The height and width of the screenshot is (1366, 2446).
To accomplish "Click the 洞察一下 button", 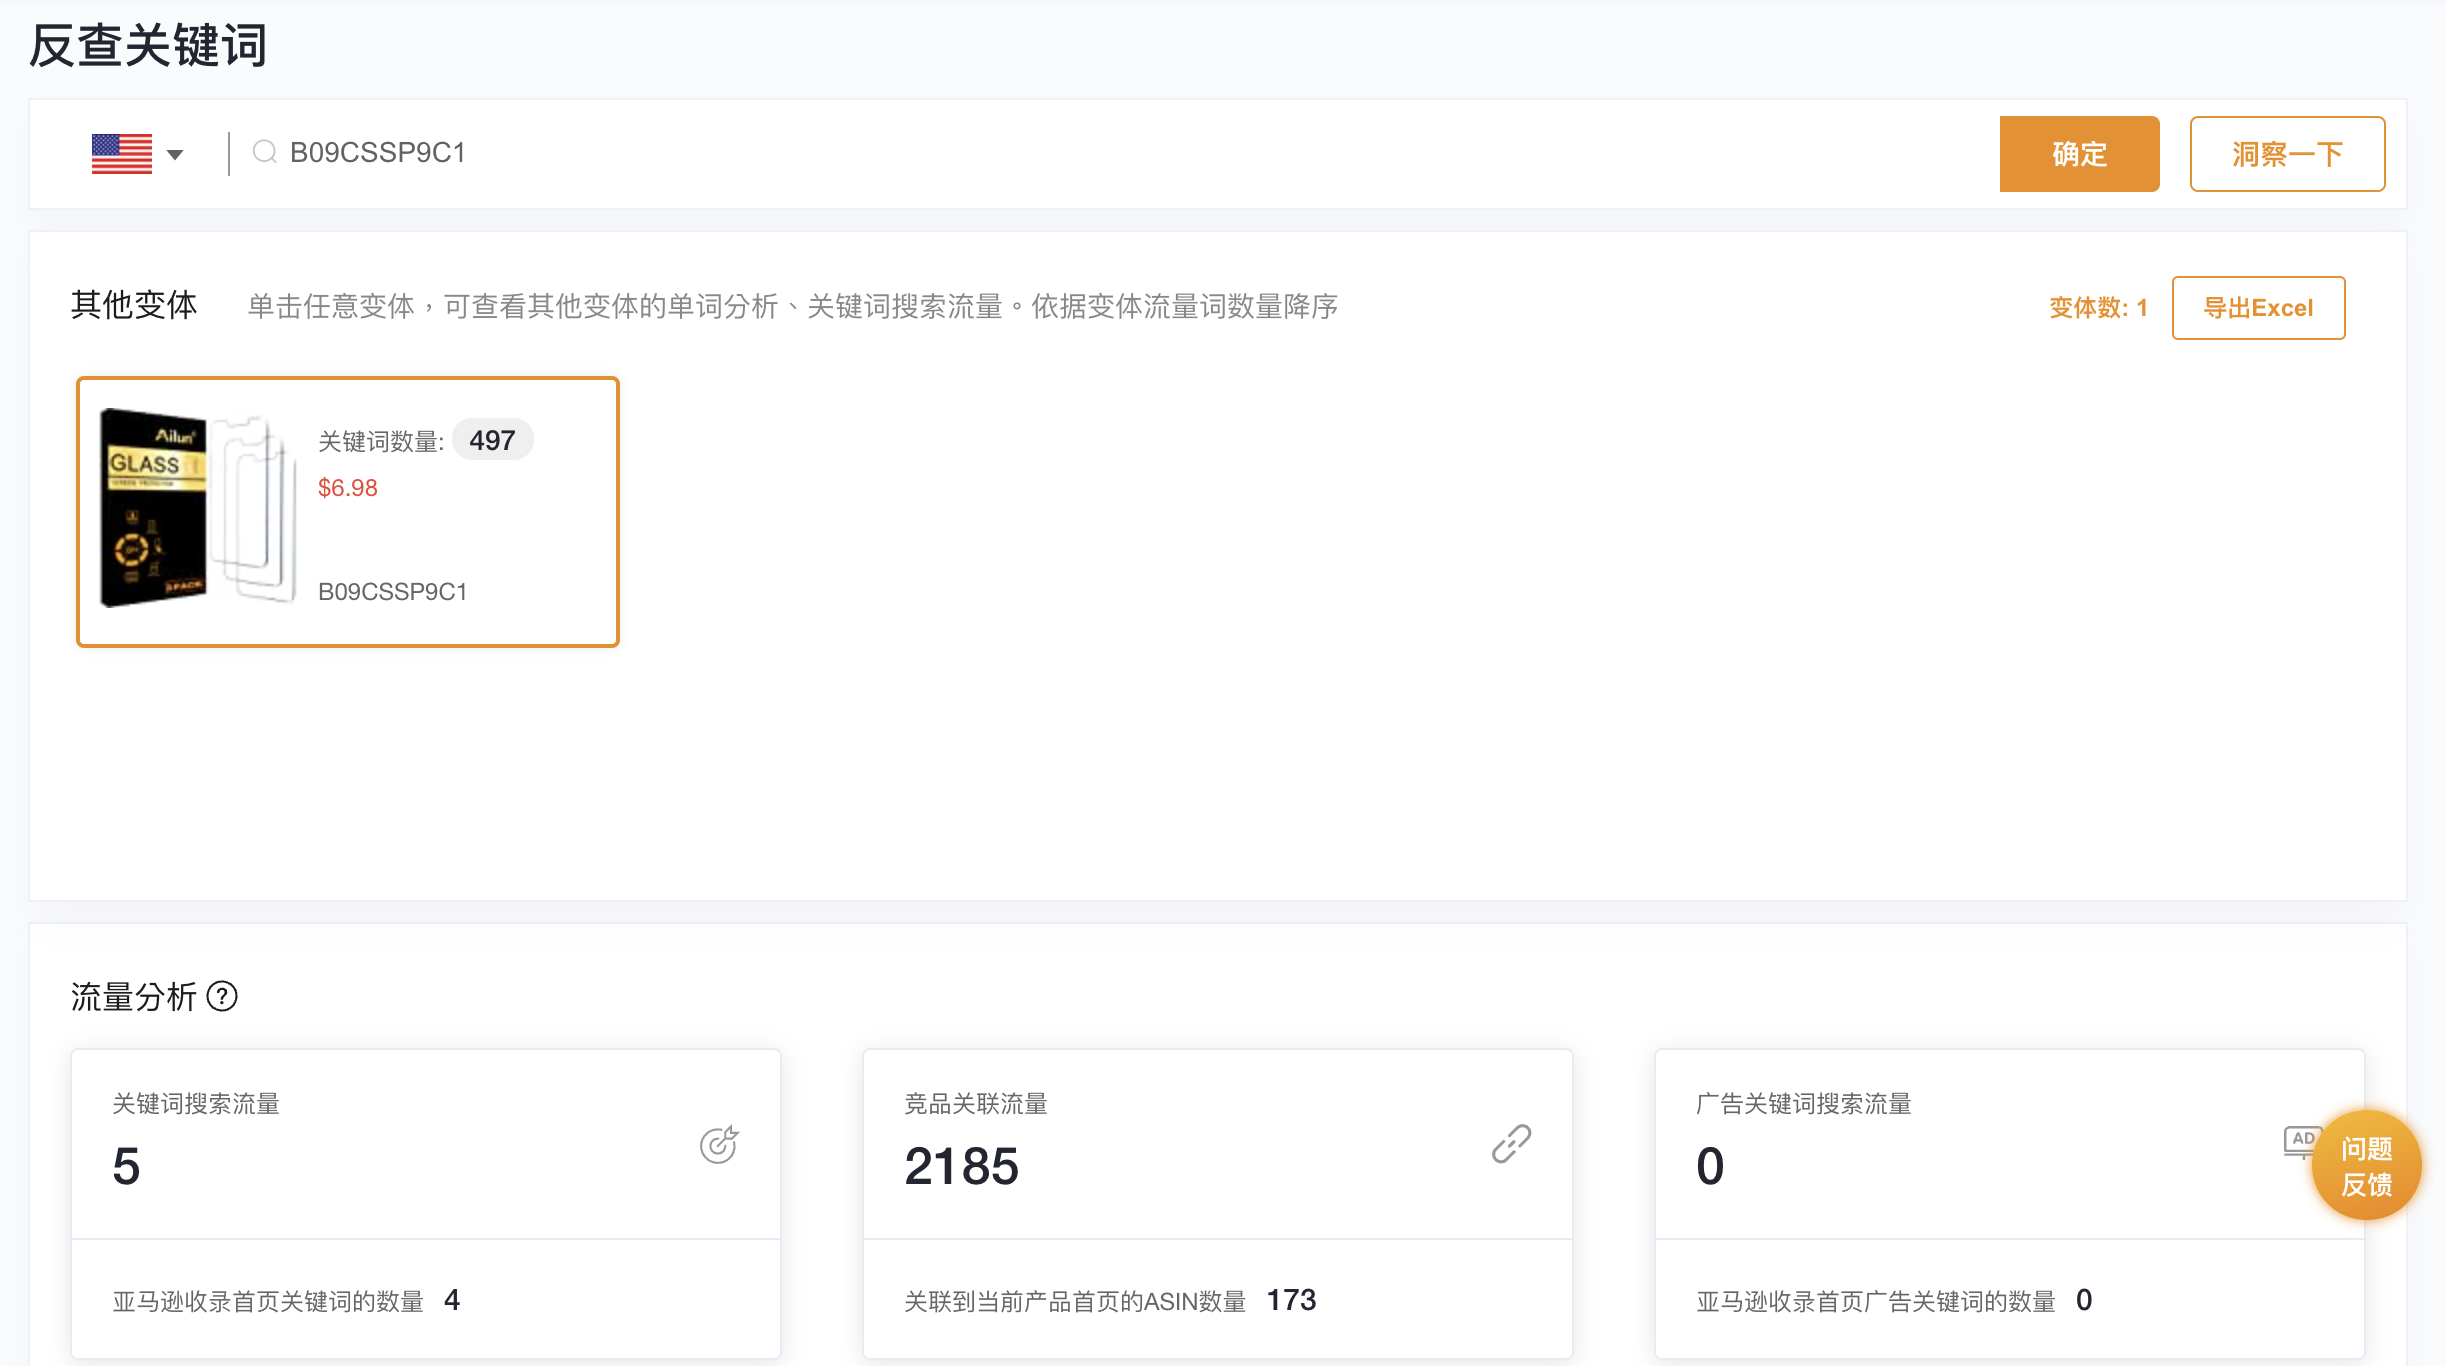I will pyautogui.click(x=2286, y=154).
